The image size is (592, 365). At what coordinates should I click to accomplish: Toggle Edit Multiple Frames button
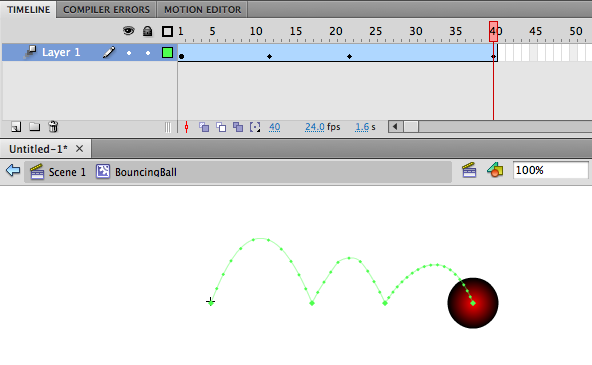point(238,127)
